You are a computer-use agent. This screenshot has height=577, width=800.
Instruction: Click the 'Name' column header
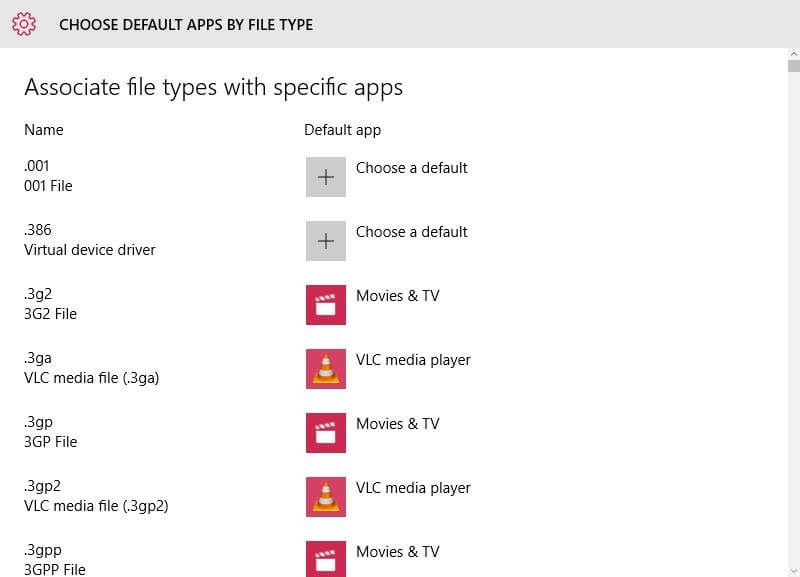(x=44, y=130)
